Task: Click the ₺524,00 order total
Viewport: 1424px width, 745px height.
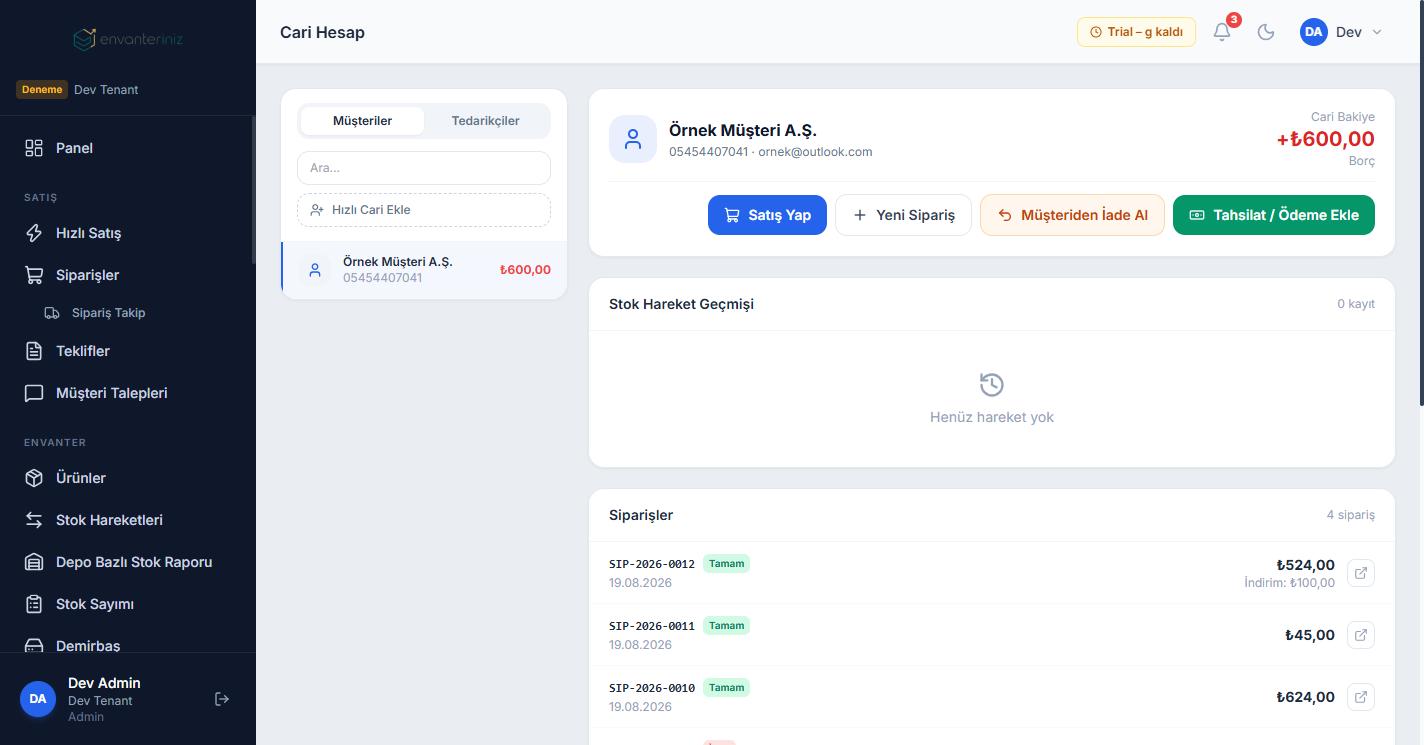Action: 1305,565
